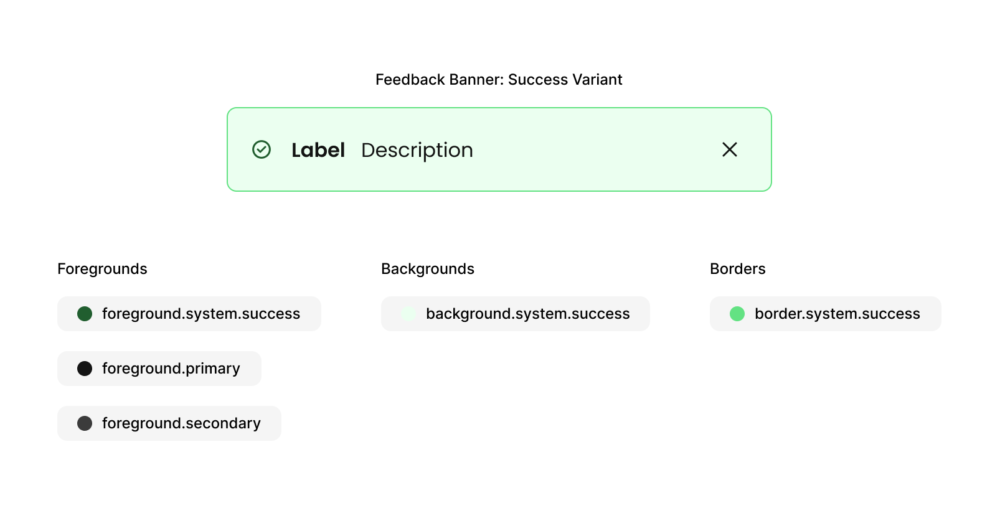Click the green border of the banner
Viewport: 1000px width, 513px height.
[499, 108]
